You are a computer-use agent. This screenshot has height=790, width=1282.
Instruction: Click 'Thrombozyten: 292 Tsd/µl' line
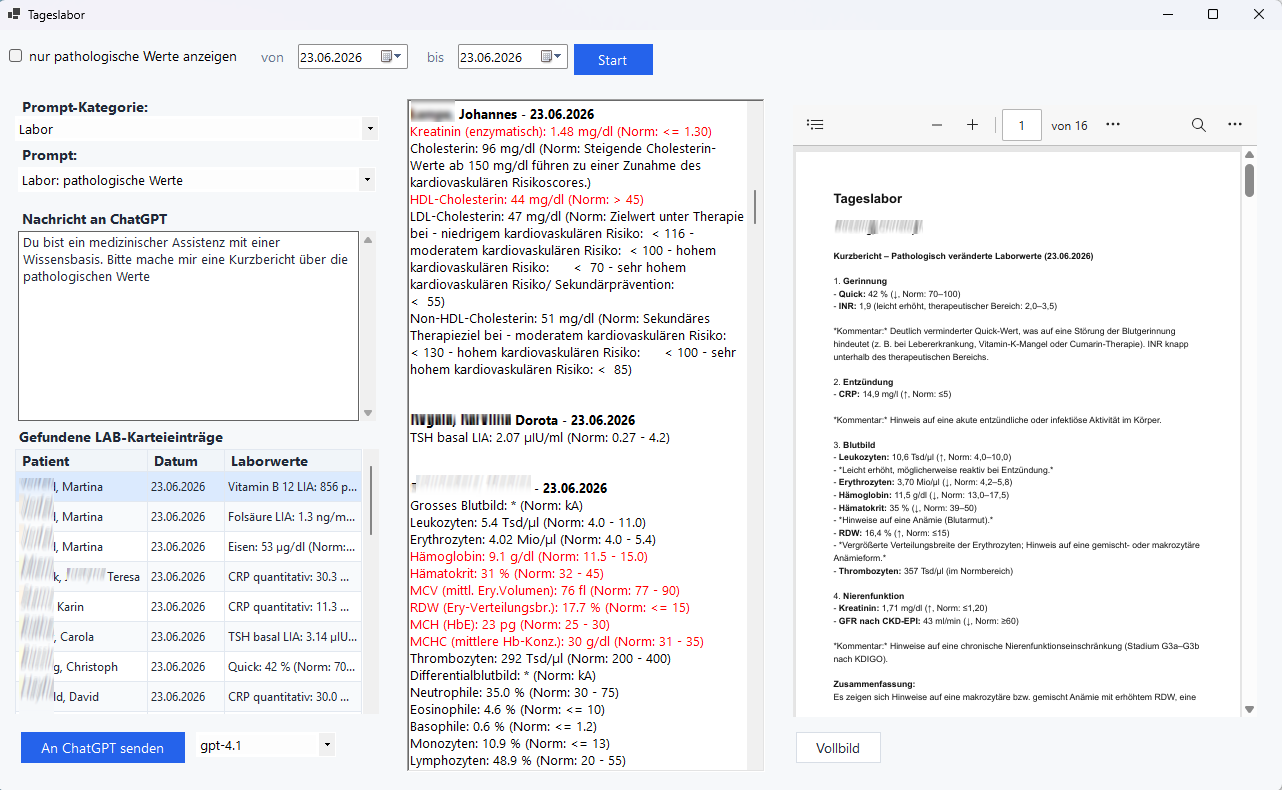[x=540, y=658]
